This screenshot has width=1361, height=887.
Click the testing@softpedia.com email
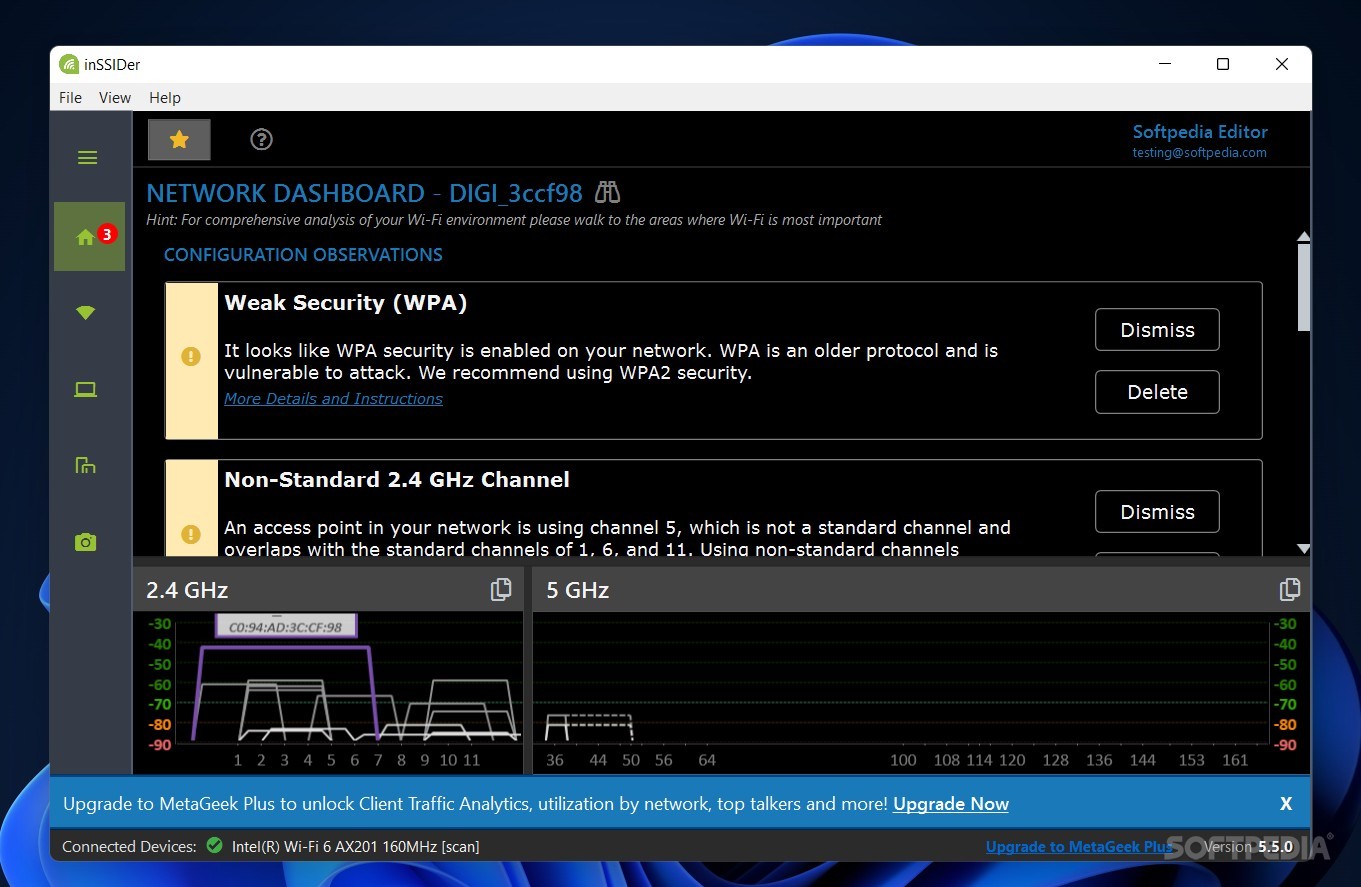pos(1199,153)
